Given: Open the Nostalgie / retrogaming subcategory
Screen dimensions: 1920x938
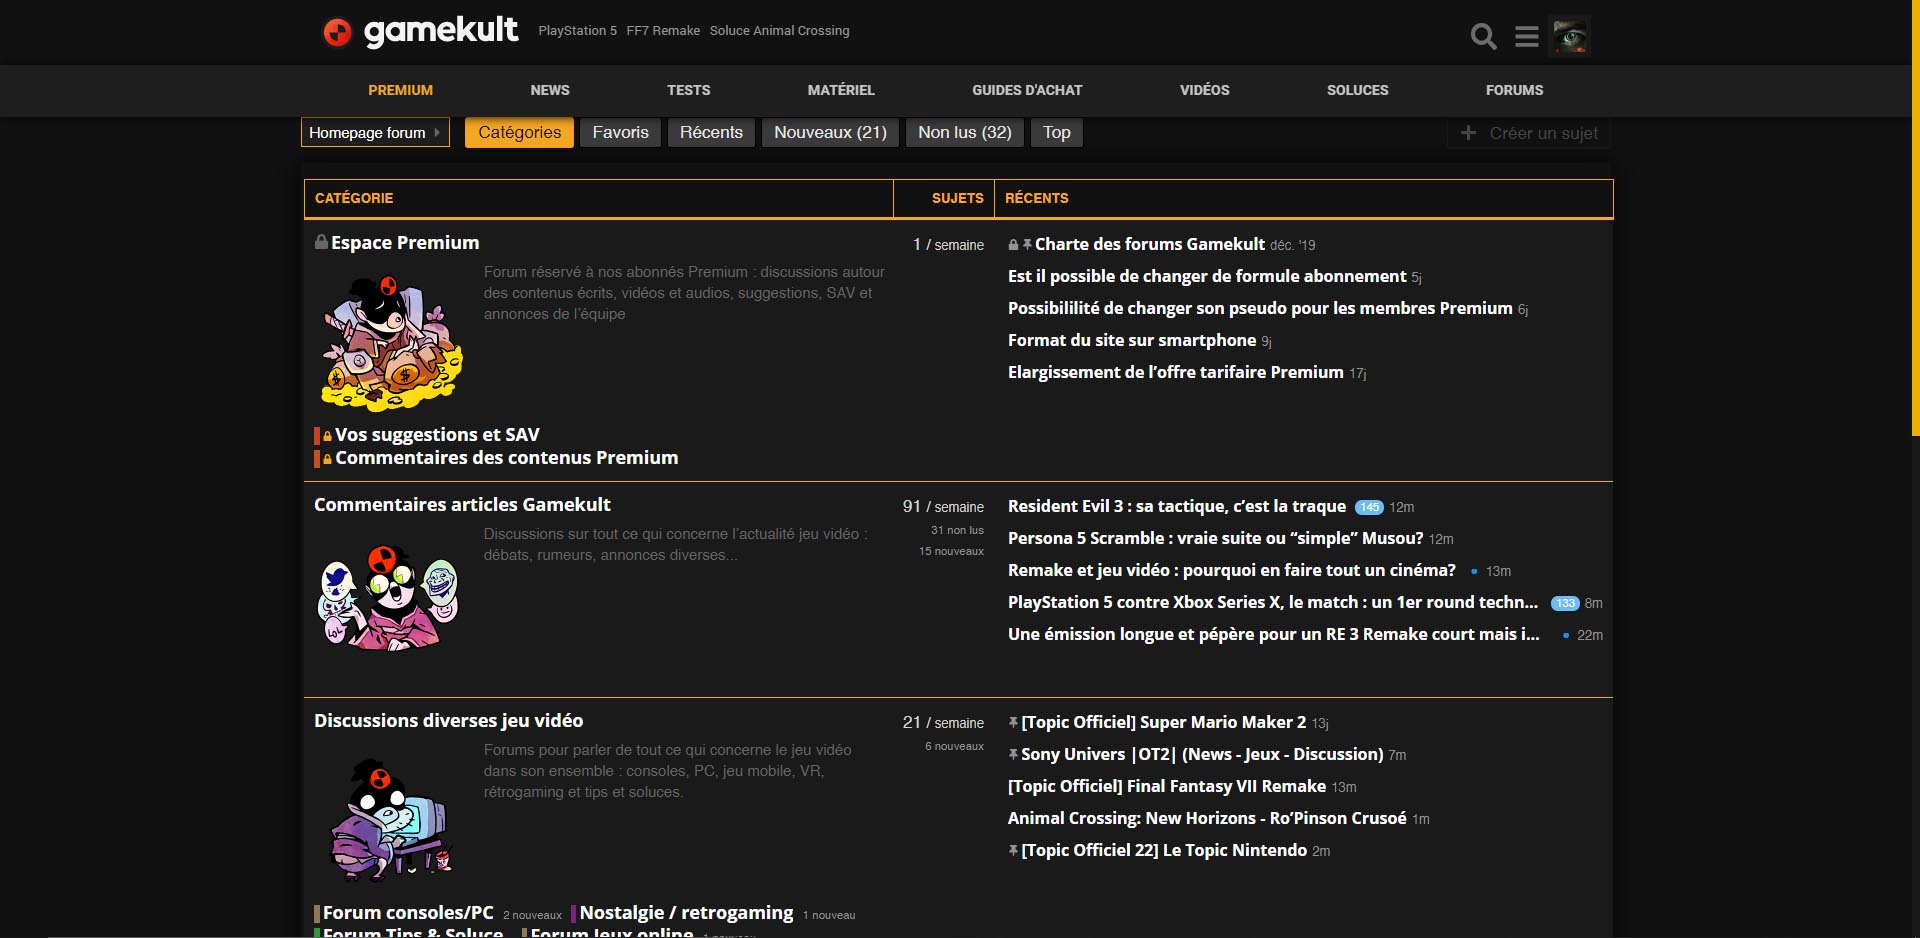Looking at the screenshot, I should tap(686, 913).
